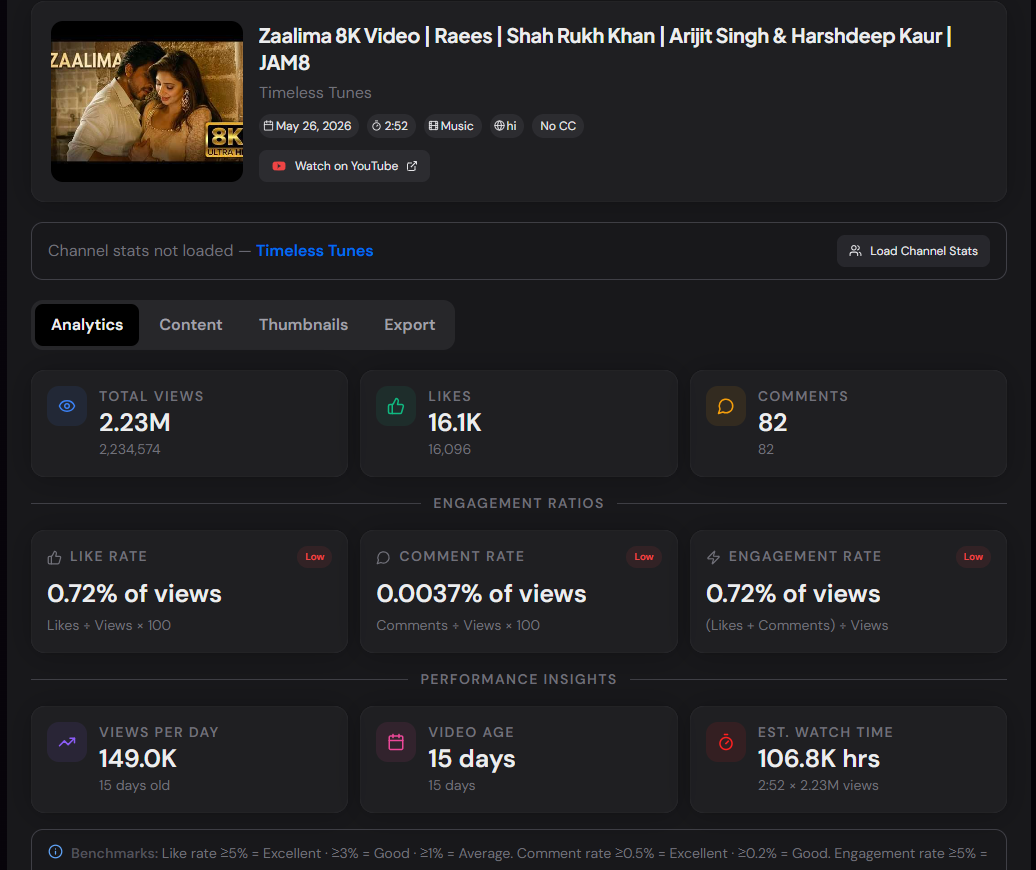Click the calendar icon in Video Age card

point(396,742)
